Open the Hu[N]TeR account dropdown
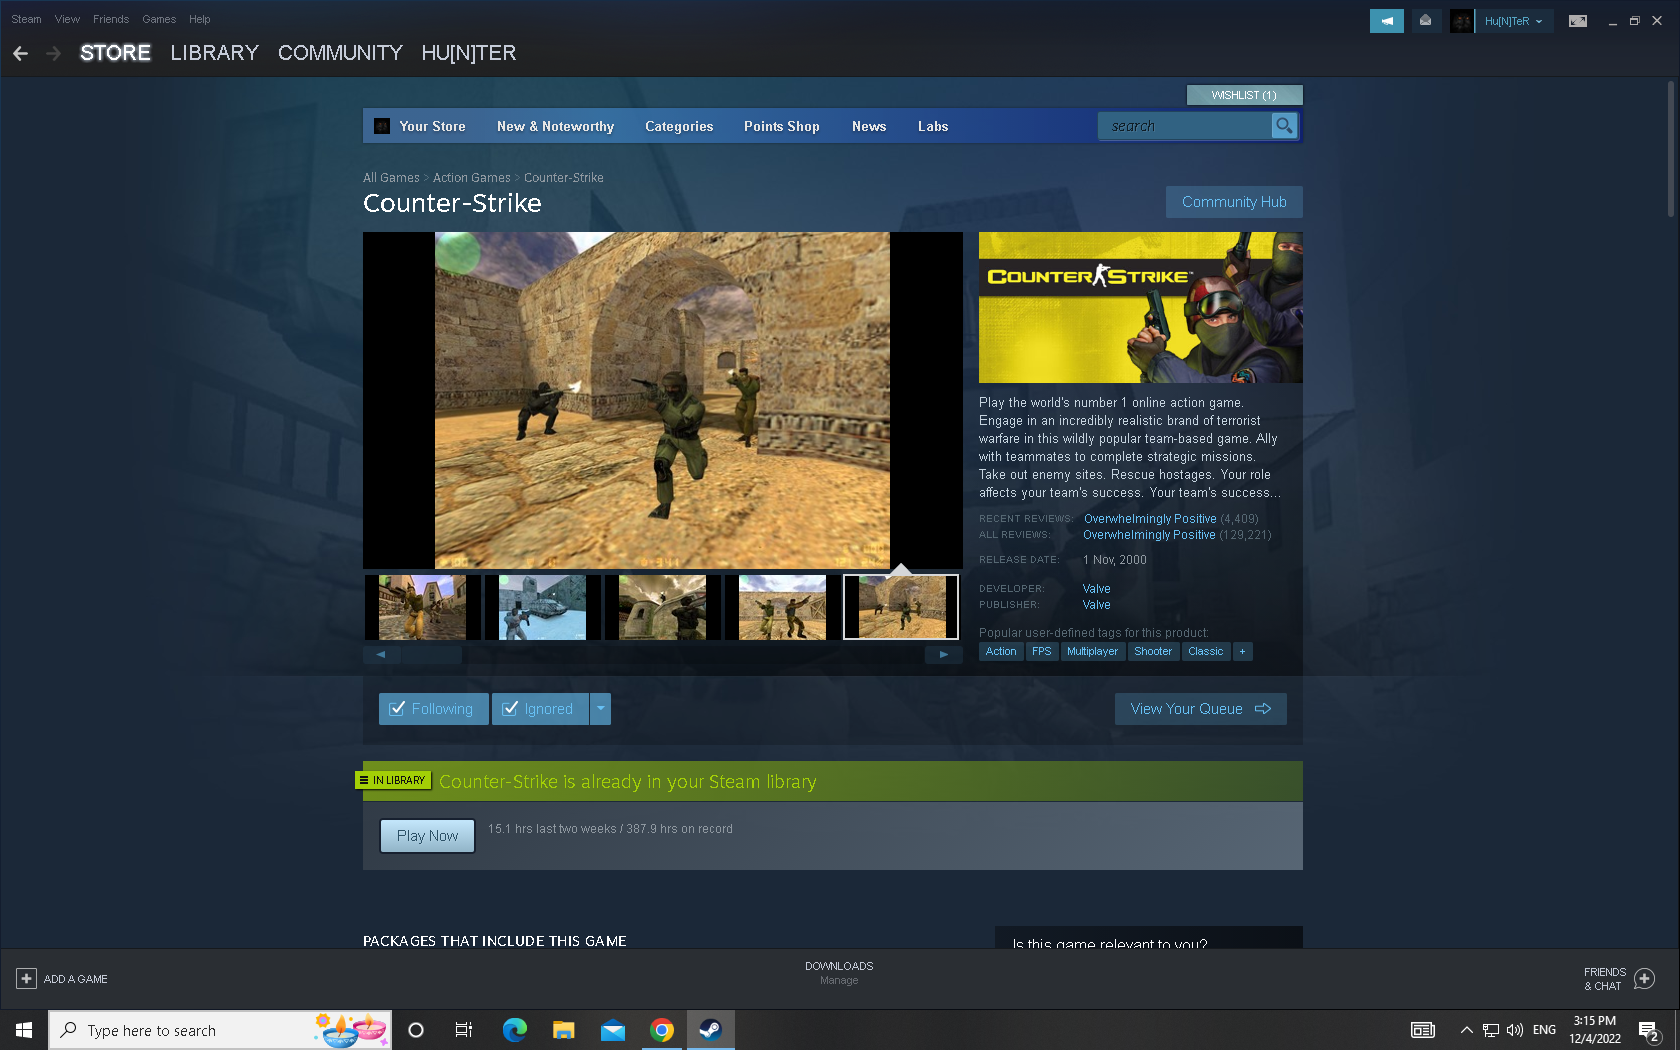The height and width of the screenshot is (1050, 1680). tap(1512, 21)
